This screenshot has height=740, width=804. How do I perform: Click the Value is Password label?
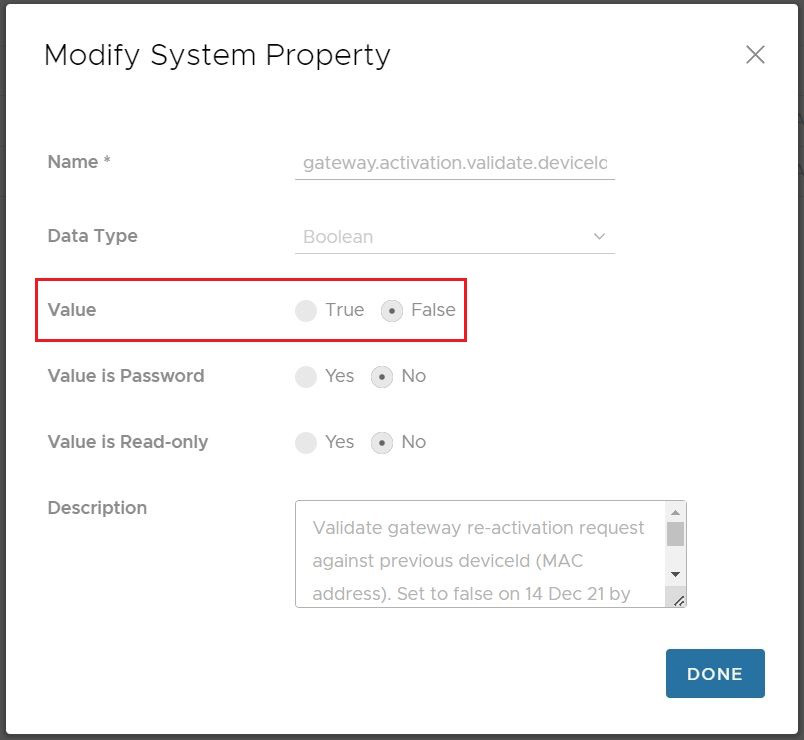tap(126, 376)
